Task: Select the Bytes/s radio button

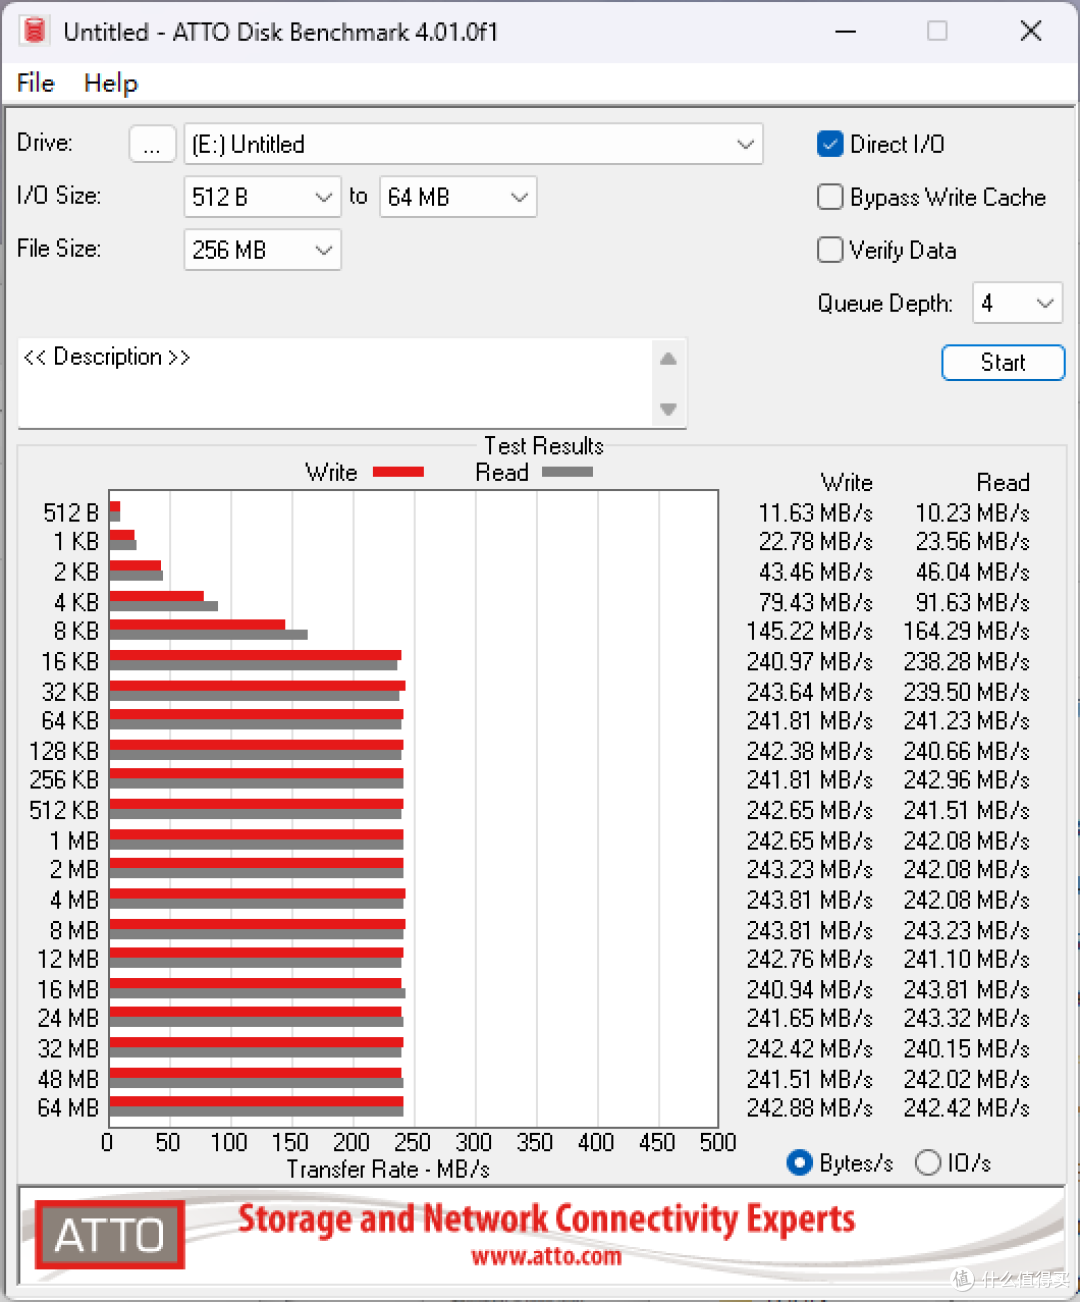Action: click(x=799, y=1162)
